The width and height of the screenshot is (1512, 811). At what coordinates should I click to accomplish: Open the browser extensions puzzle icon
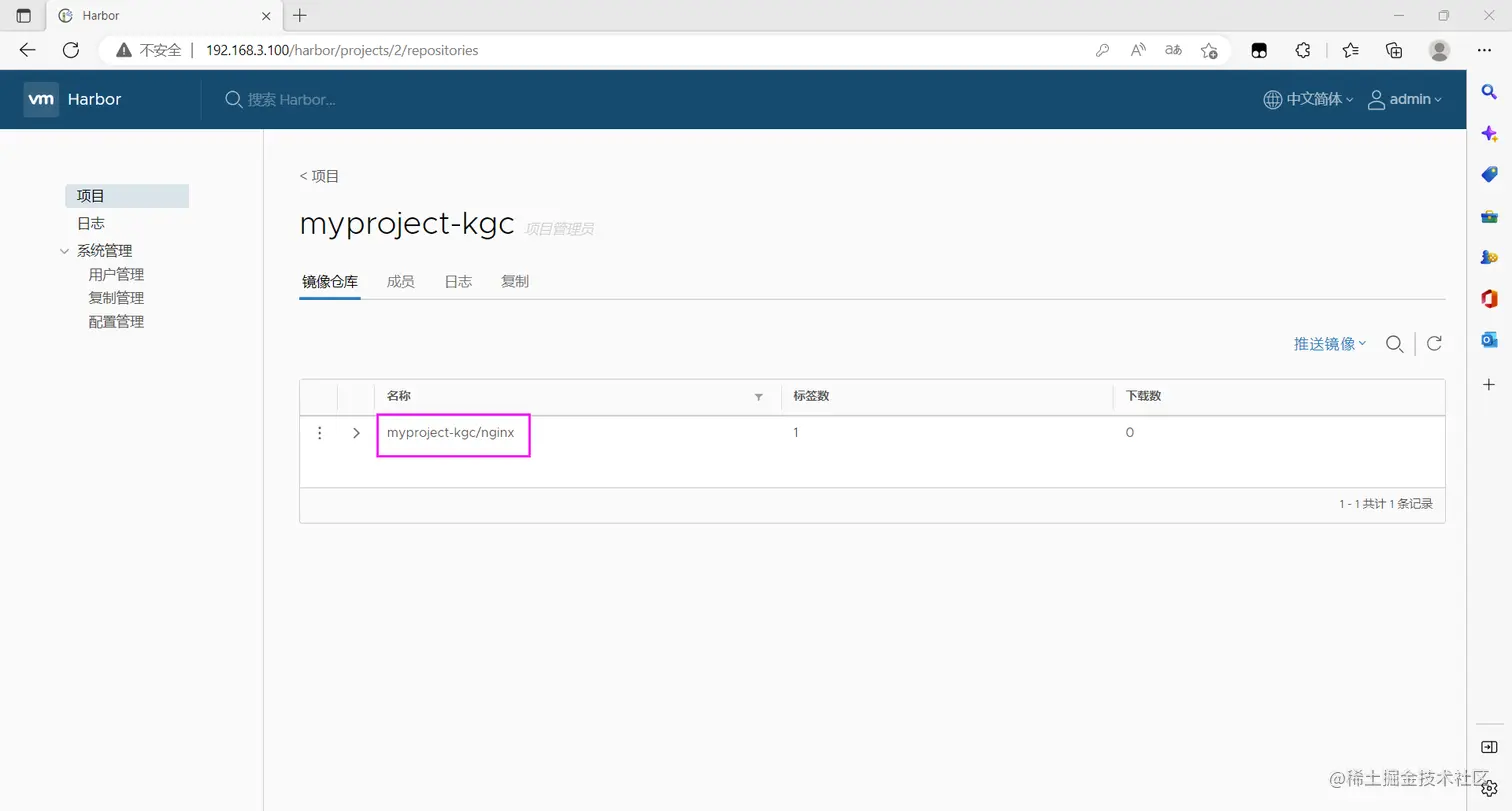pos(1303,50)
